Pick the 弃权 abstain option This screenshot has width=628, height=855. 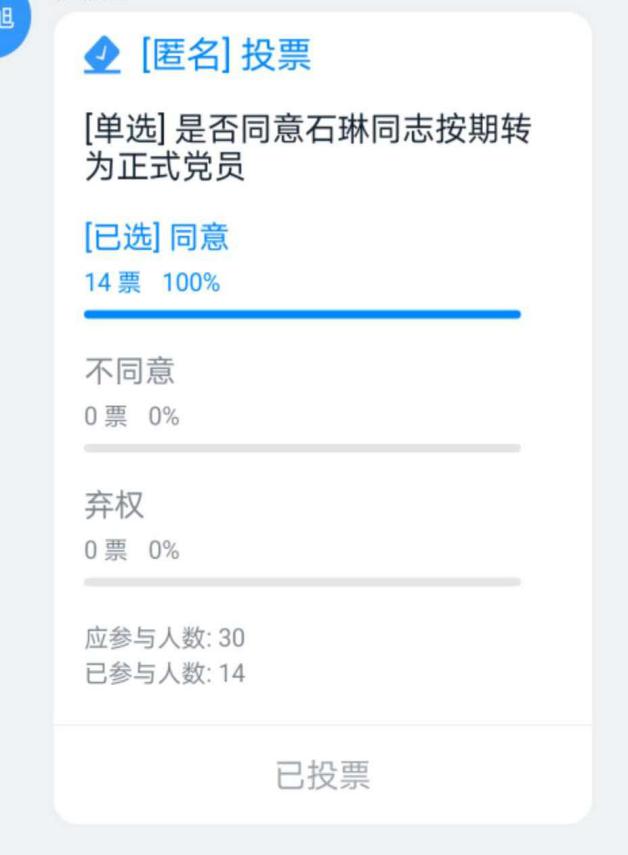[114, 505]
